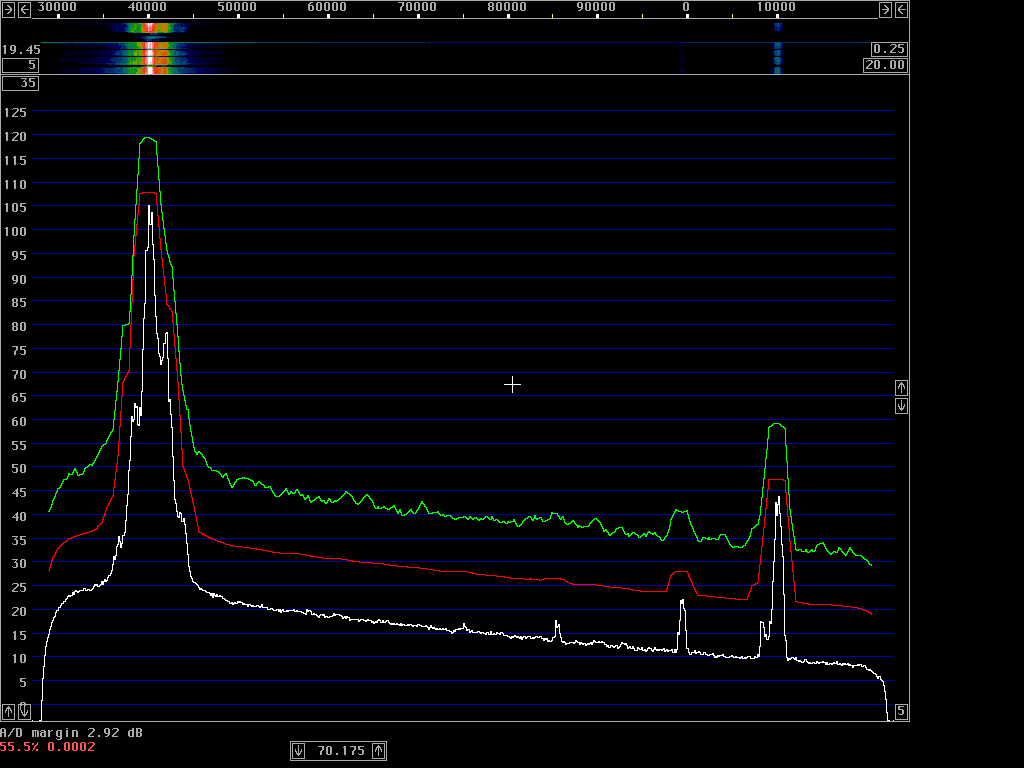Click the 0.25 waterfall gain box

(889, 49)
